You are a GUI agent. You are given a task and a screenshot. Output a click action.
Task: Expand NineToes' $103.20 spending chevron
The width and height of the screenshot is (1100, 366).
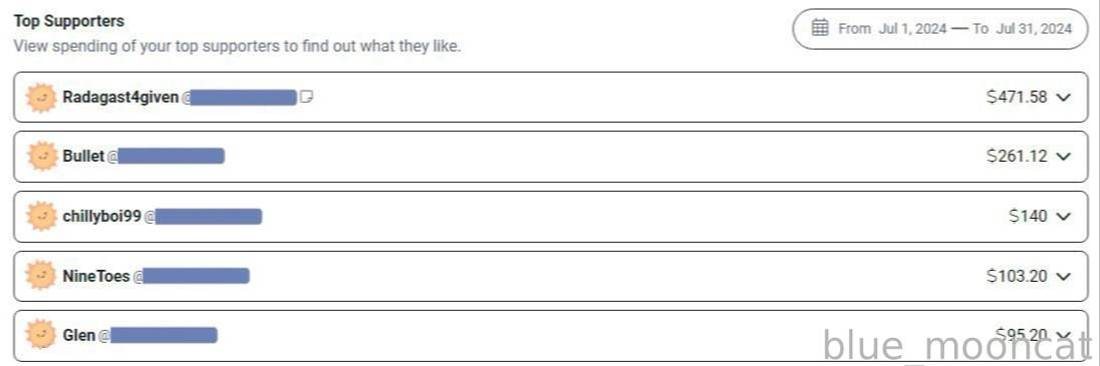point(1064,276)
